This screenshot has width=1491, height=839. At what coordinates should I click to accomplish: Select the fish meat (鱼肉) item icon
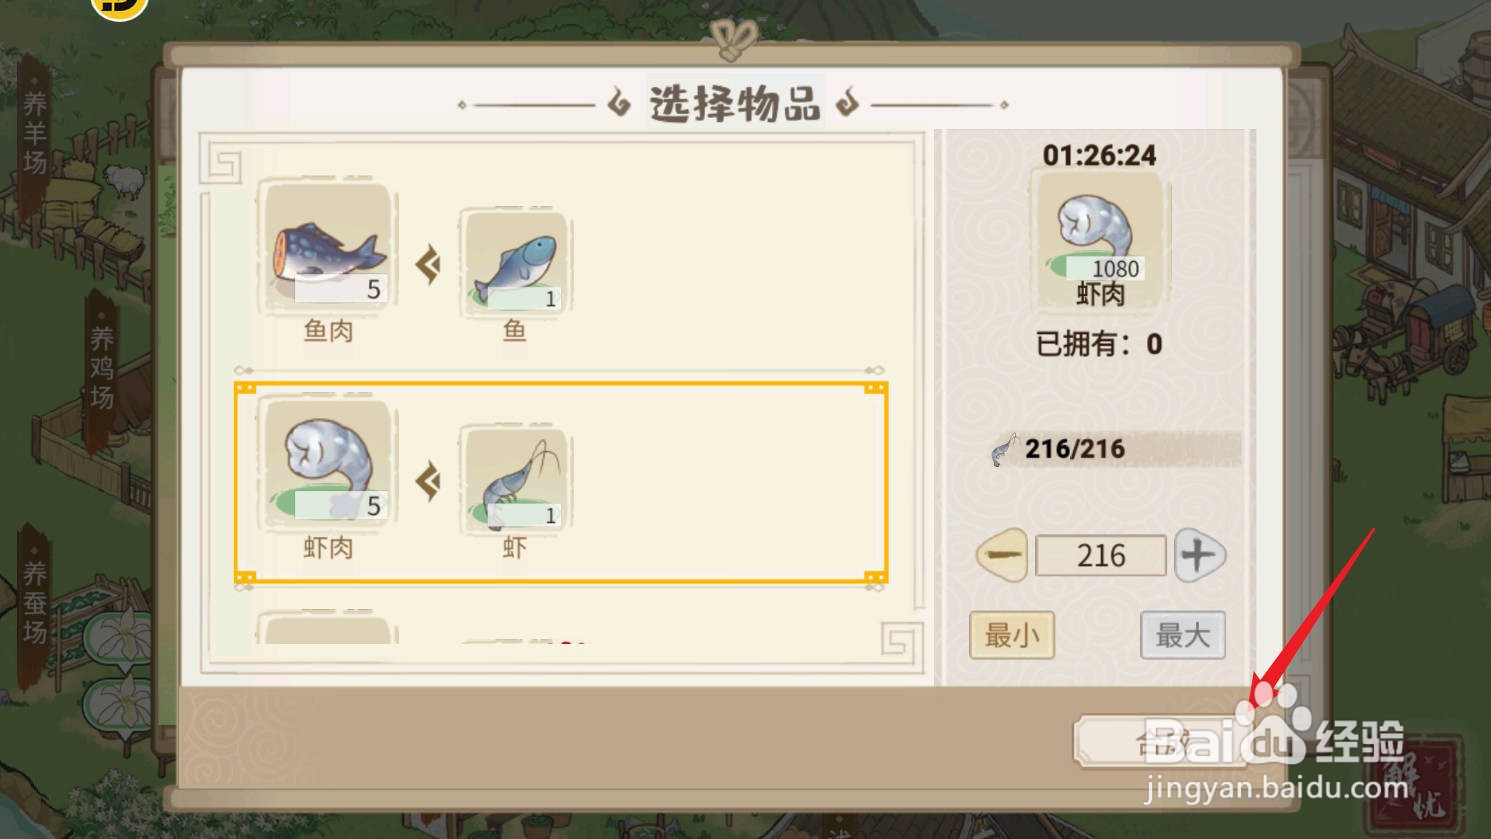[327, 246]
